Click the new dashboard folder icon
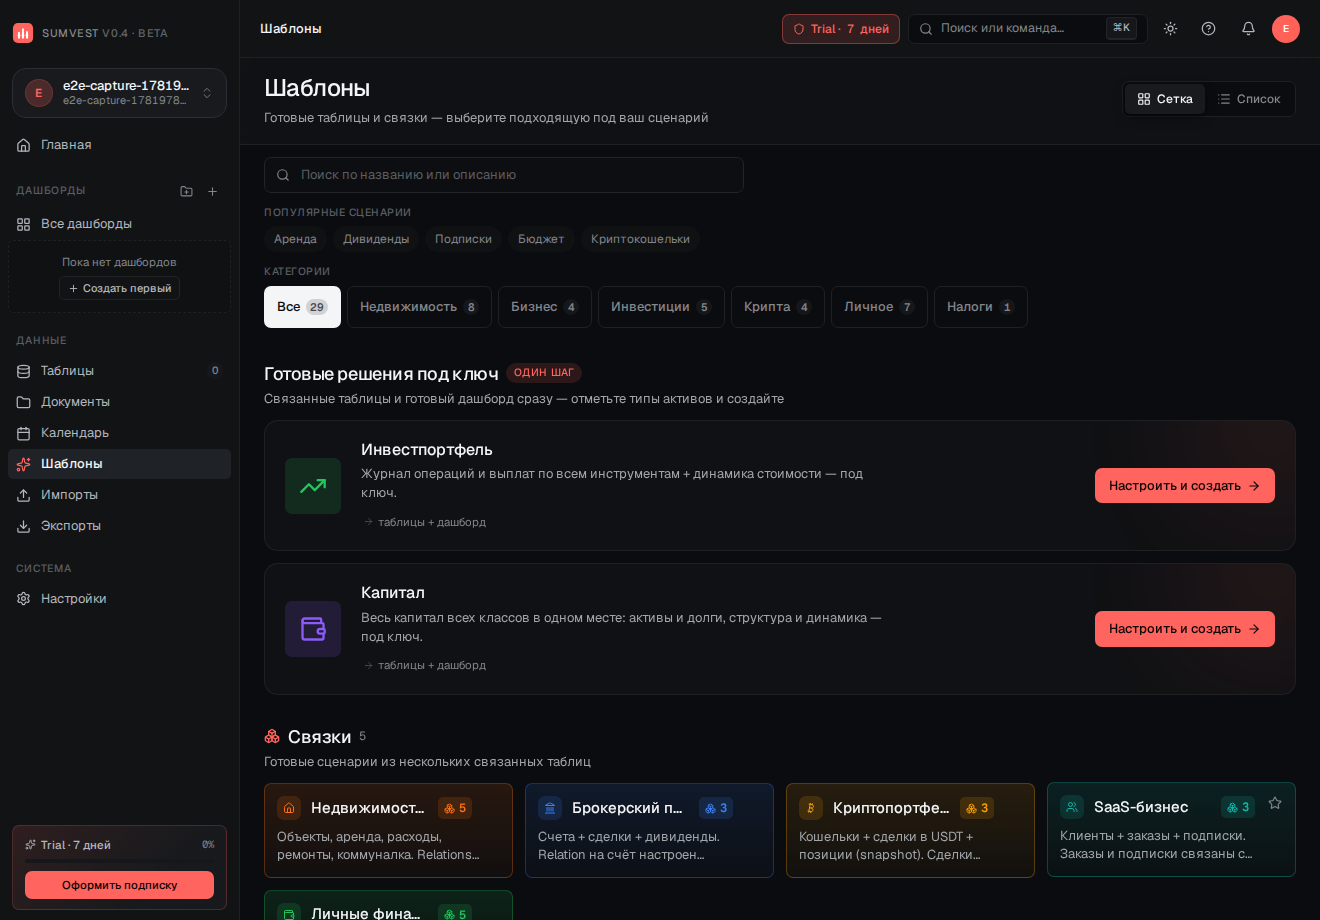Screen dimensions: 1320x920 (186, 191)
